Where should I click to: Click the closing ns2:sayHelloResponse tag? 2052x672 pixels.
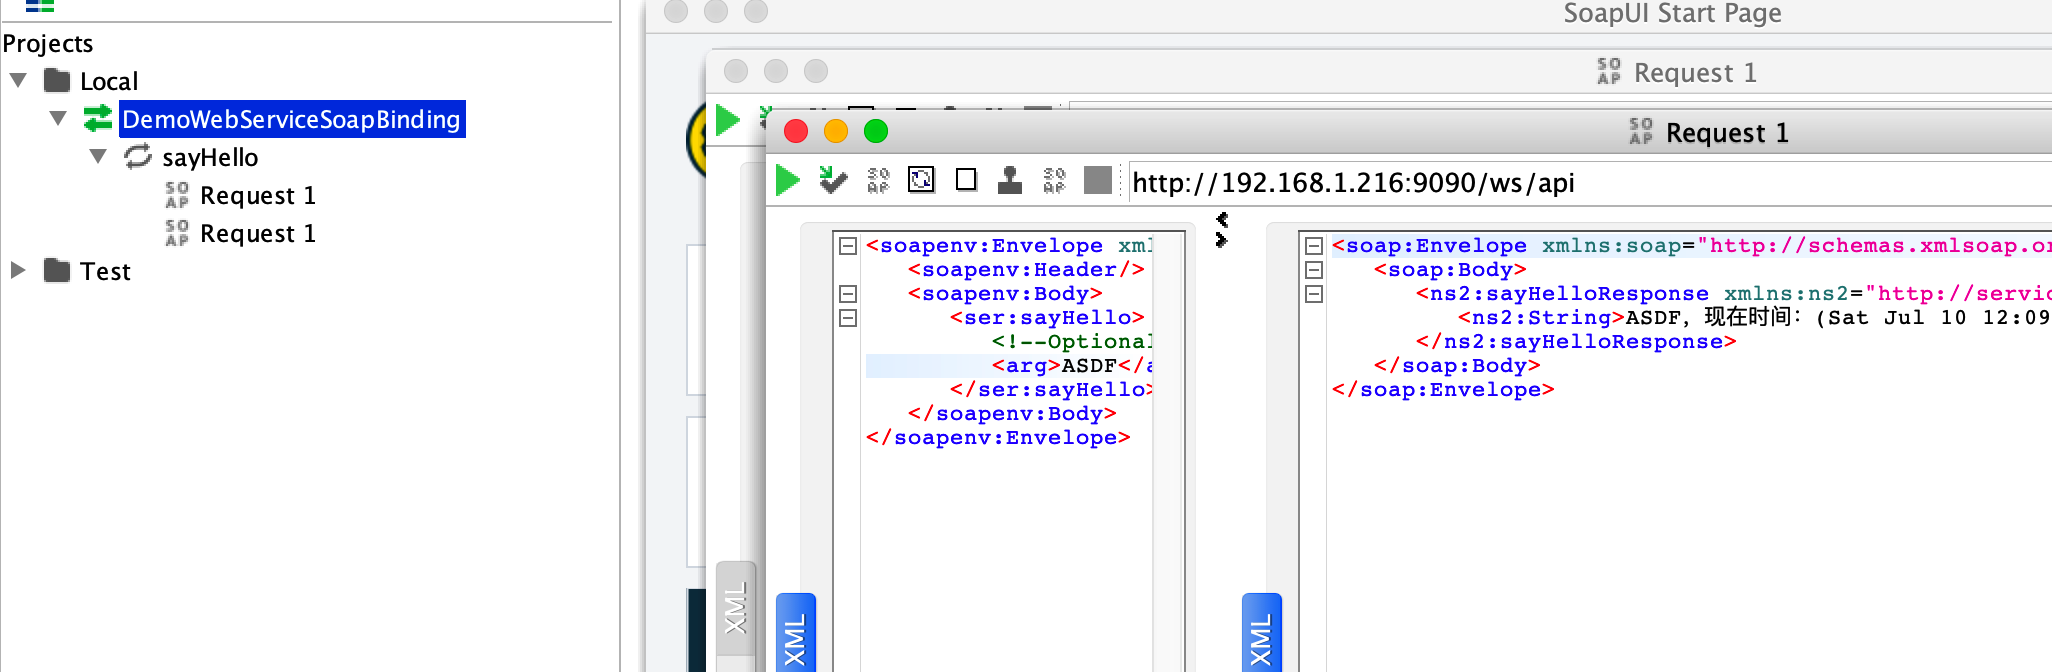click(x=1576, y=342)
